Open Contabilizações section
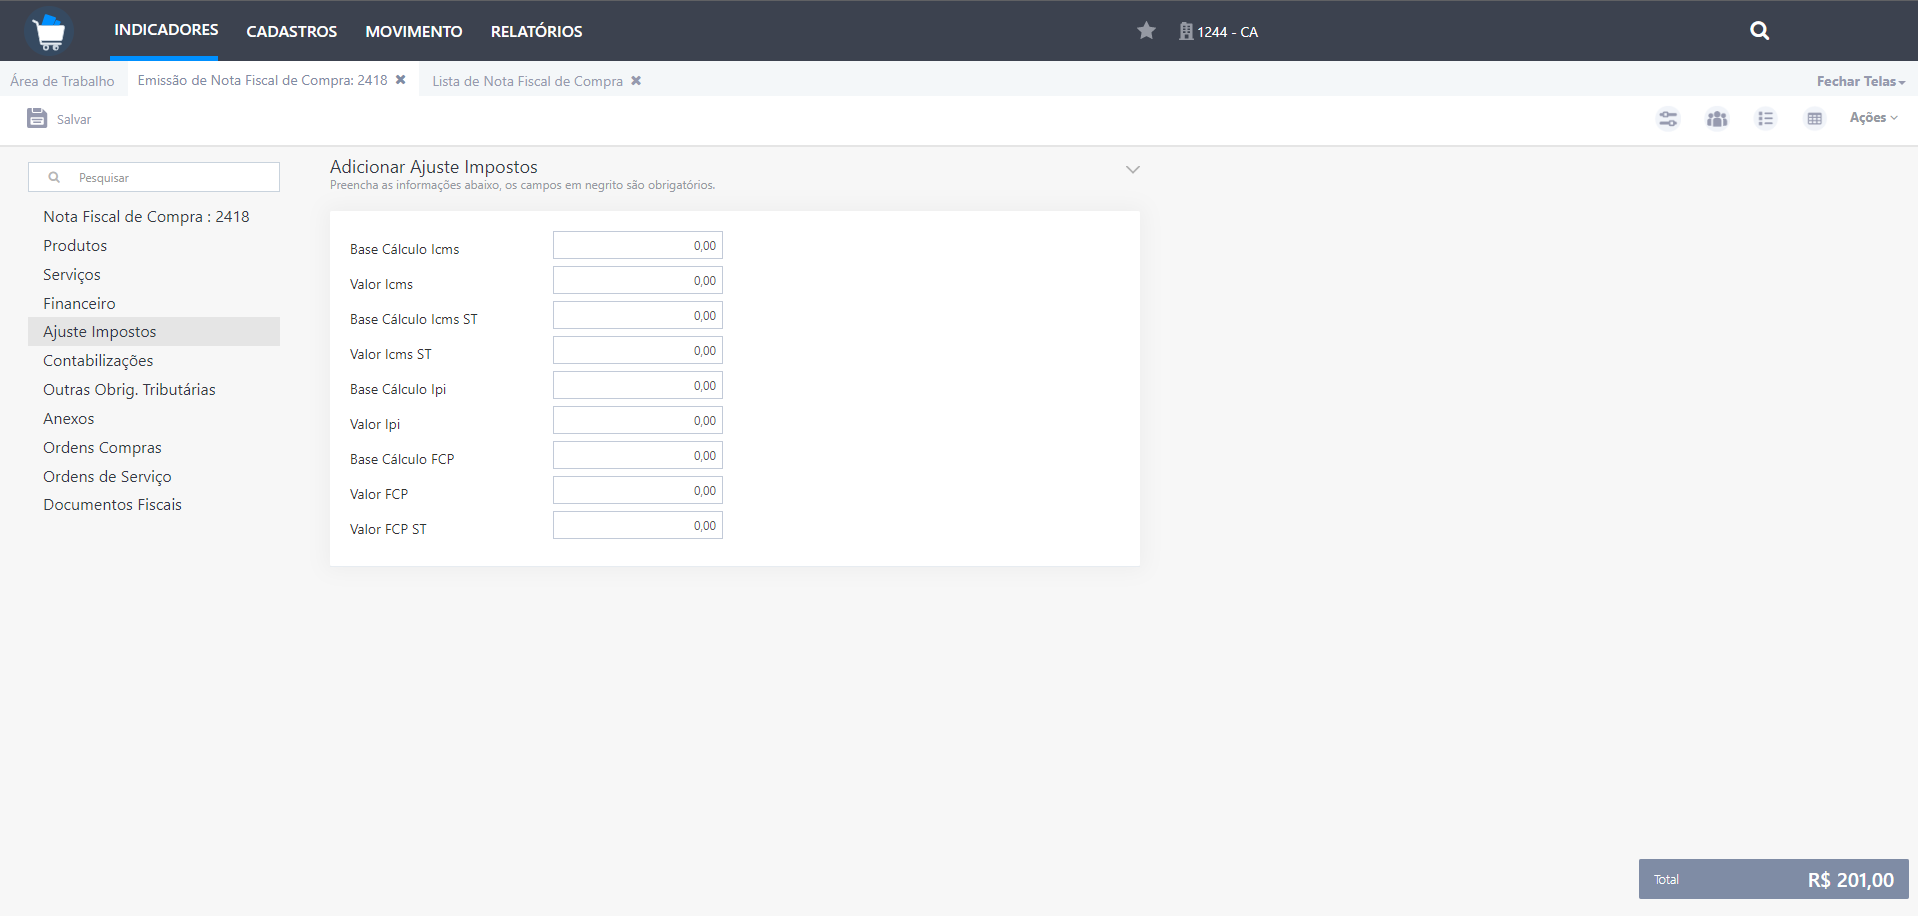Screen dimensions: 1918x916 tap(98, 360)
